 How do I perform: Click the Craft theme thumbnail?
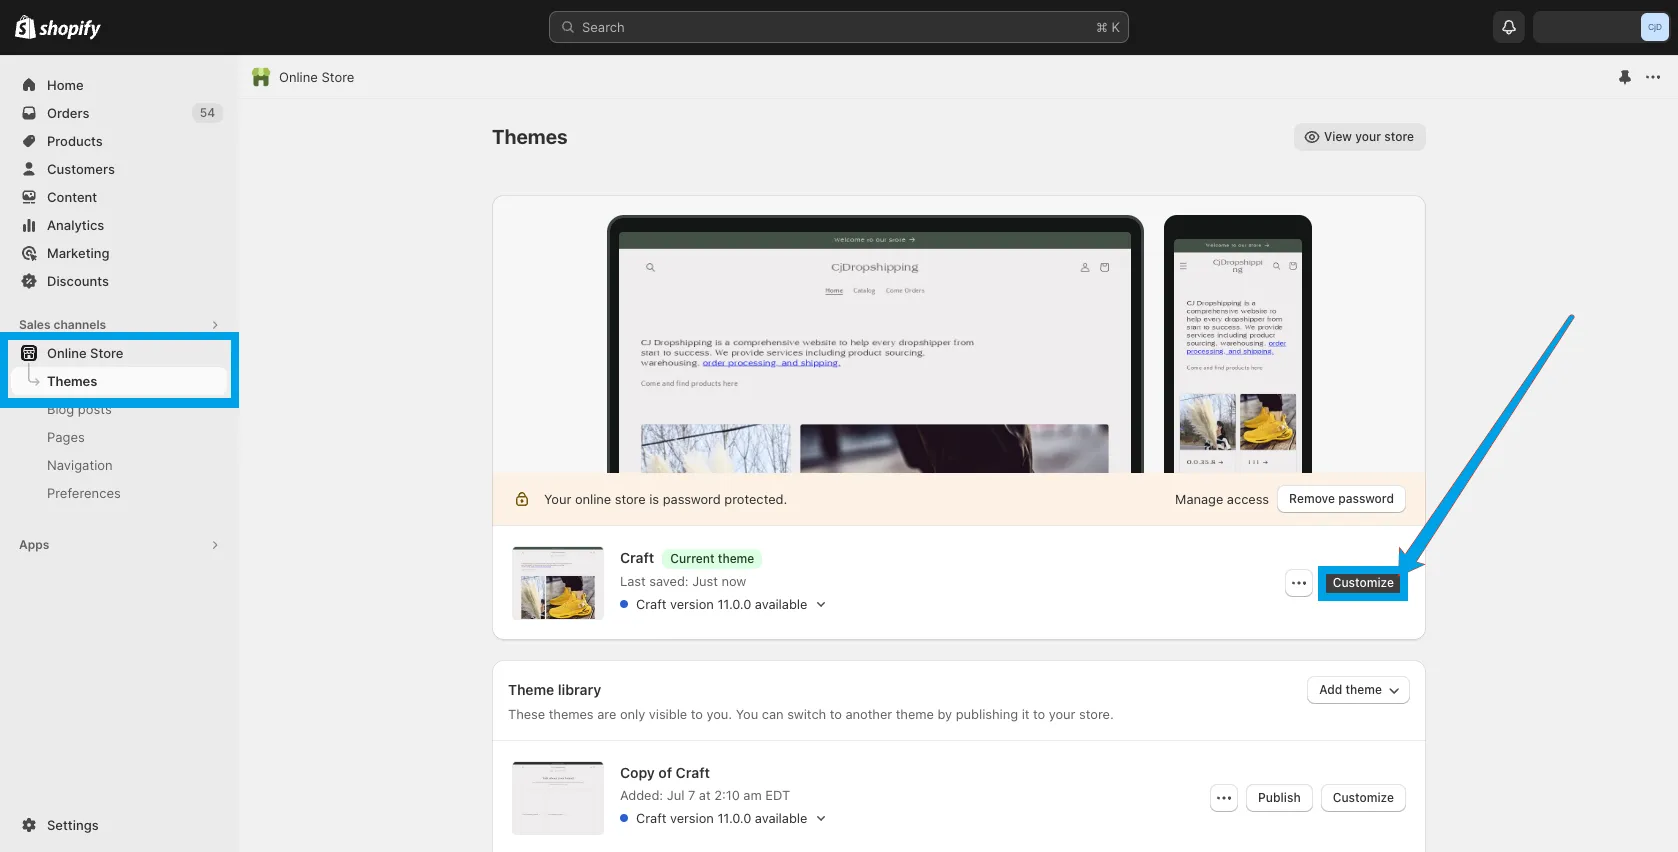pos(558,583)
